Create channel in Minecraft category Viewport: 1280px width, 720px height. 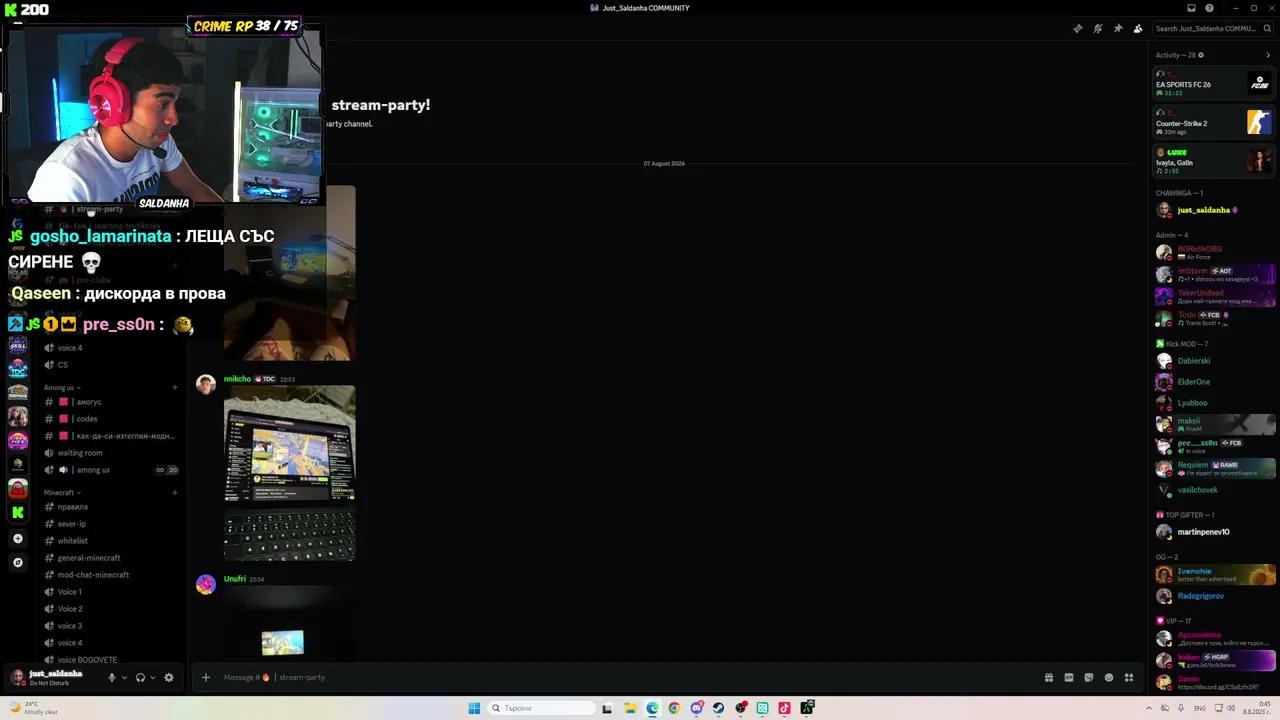tap(175, 492)
